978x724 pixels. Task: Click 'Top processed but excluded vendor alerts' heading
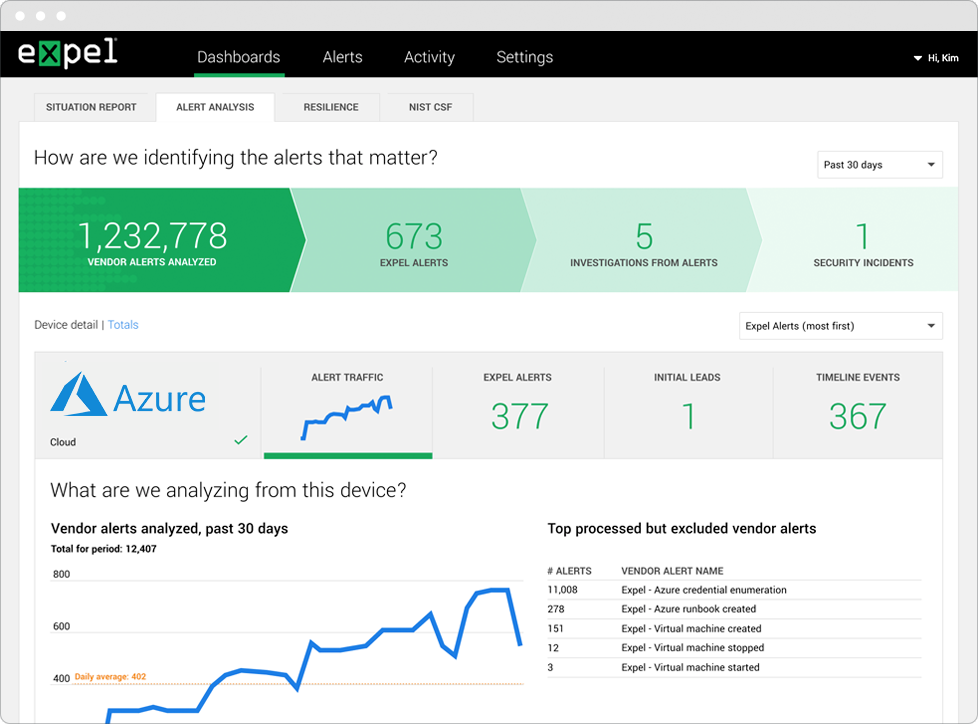pyautogui.click(x=682, y=529)
